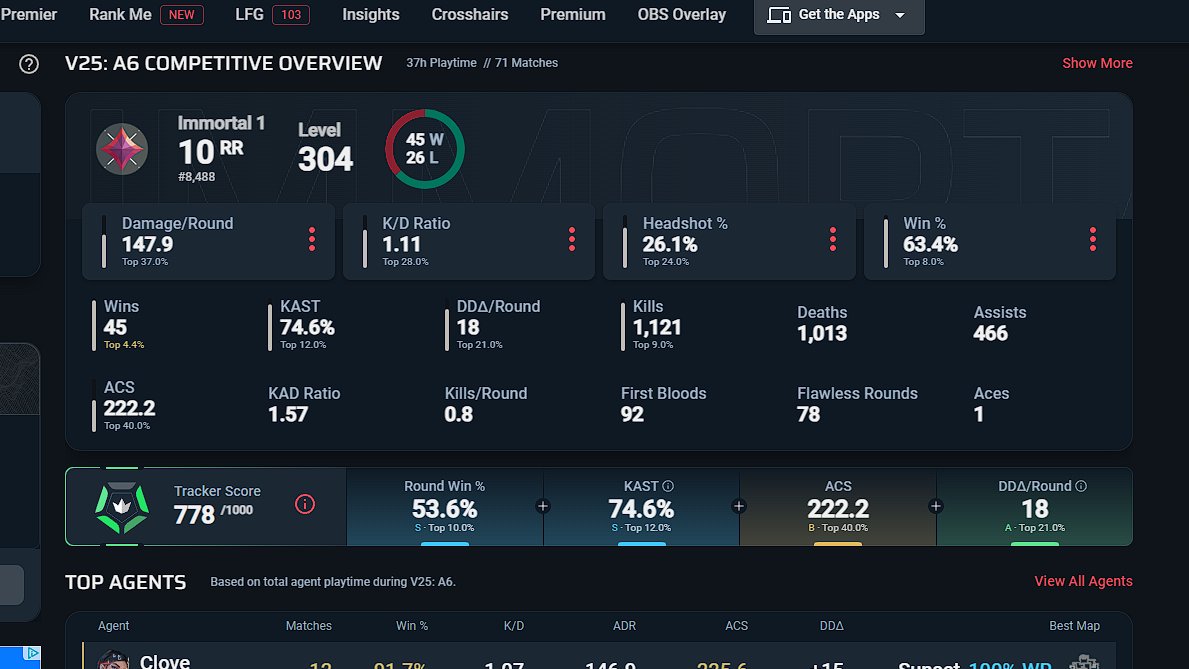This screenshot has width=1189, height=669.
Task: Click plus icon after Round Win %
Action: click(543, 507)
